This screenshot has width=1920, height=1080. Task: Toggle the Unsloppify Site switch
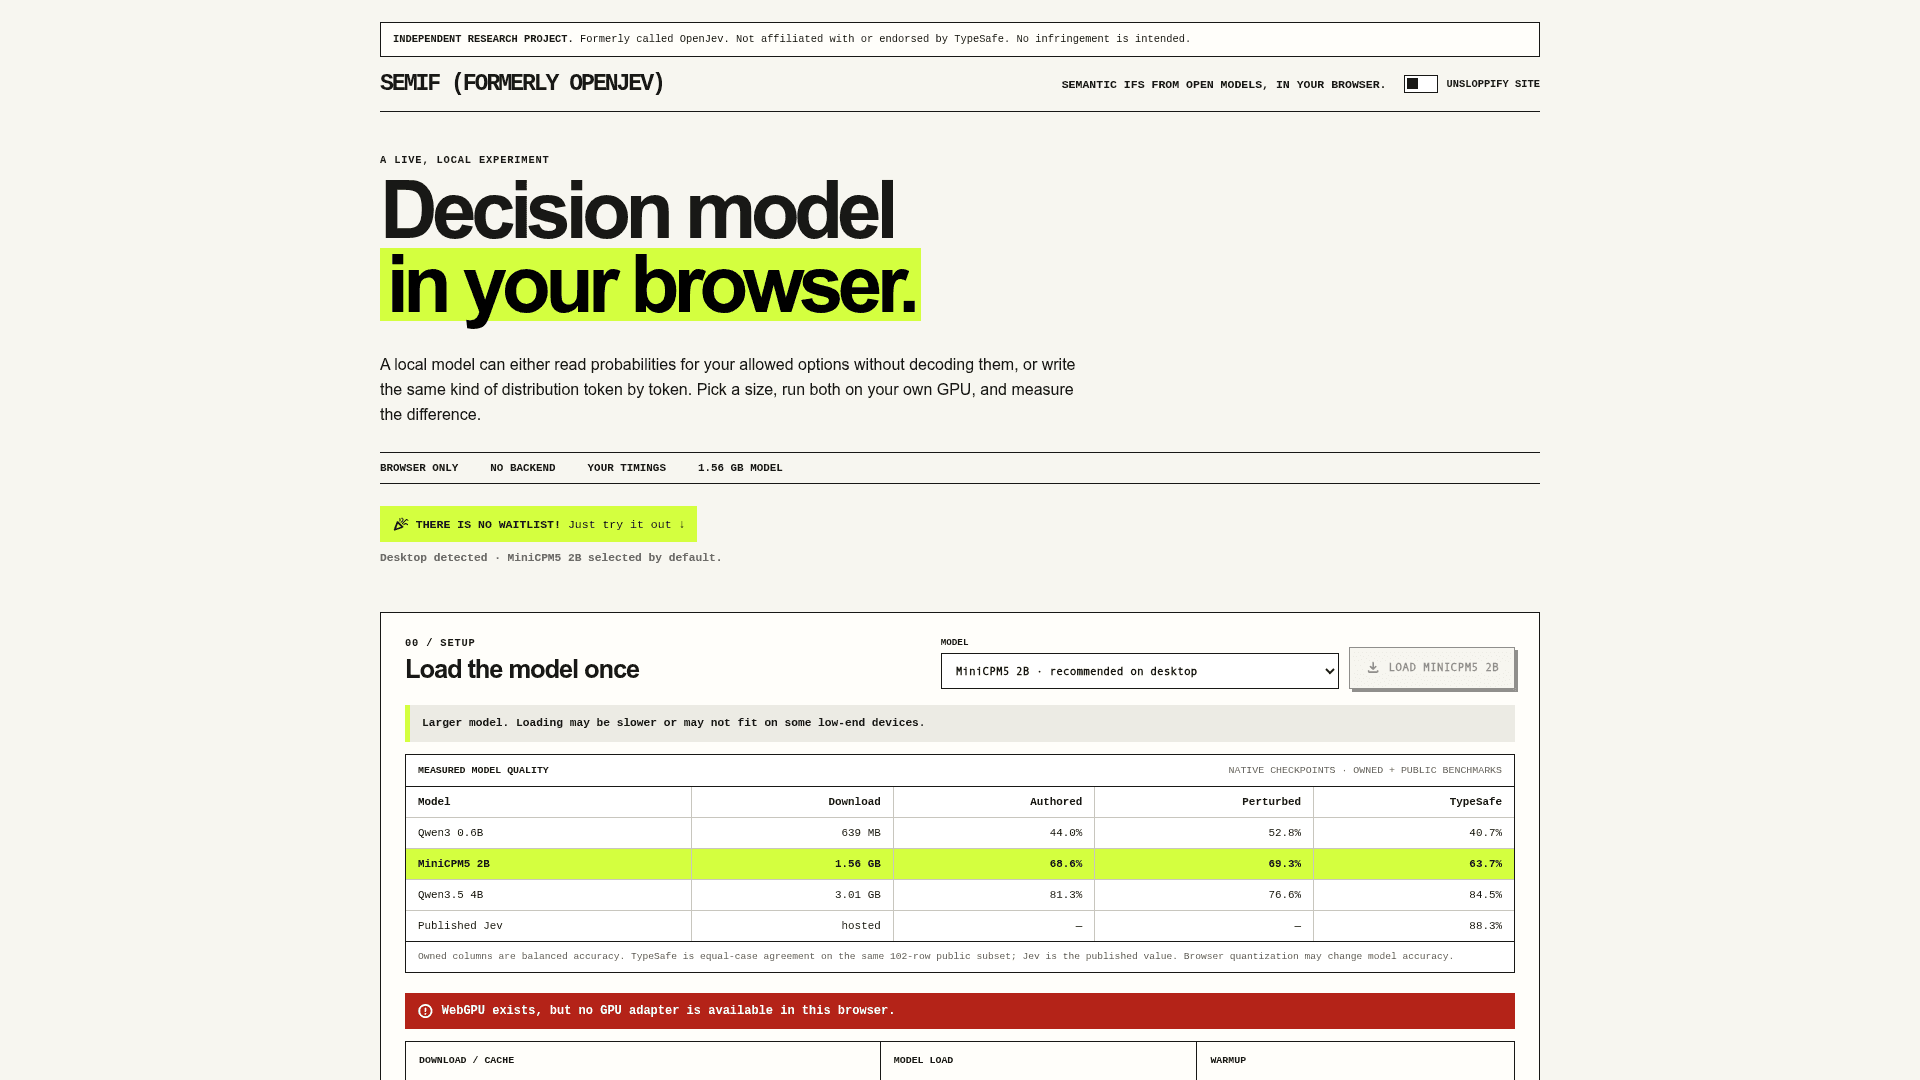point(1420,84)
